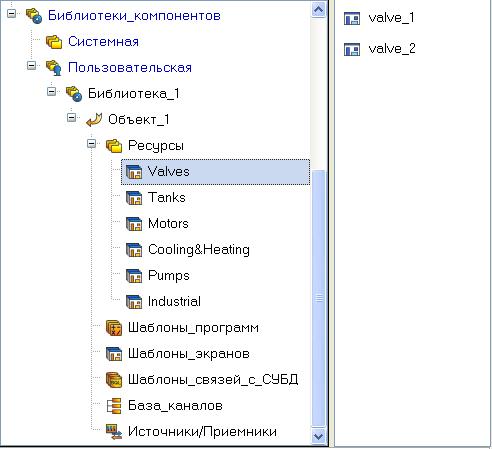This screenshot has height=449, width=492.
Task: Click the Pumps resource icon
Action: coord(134,276)
